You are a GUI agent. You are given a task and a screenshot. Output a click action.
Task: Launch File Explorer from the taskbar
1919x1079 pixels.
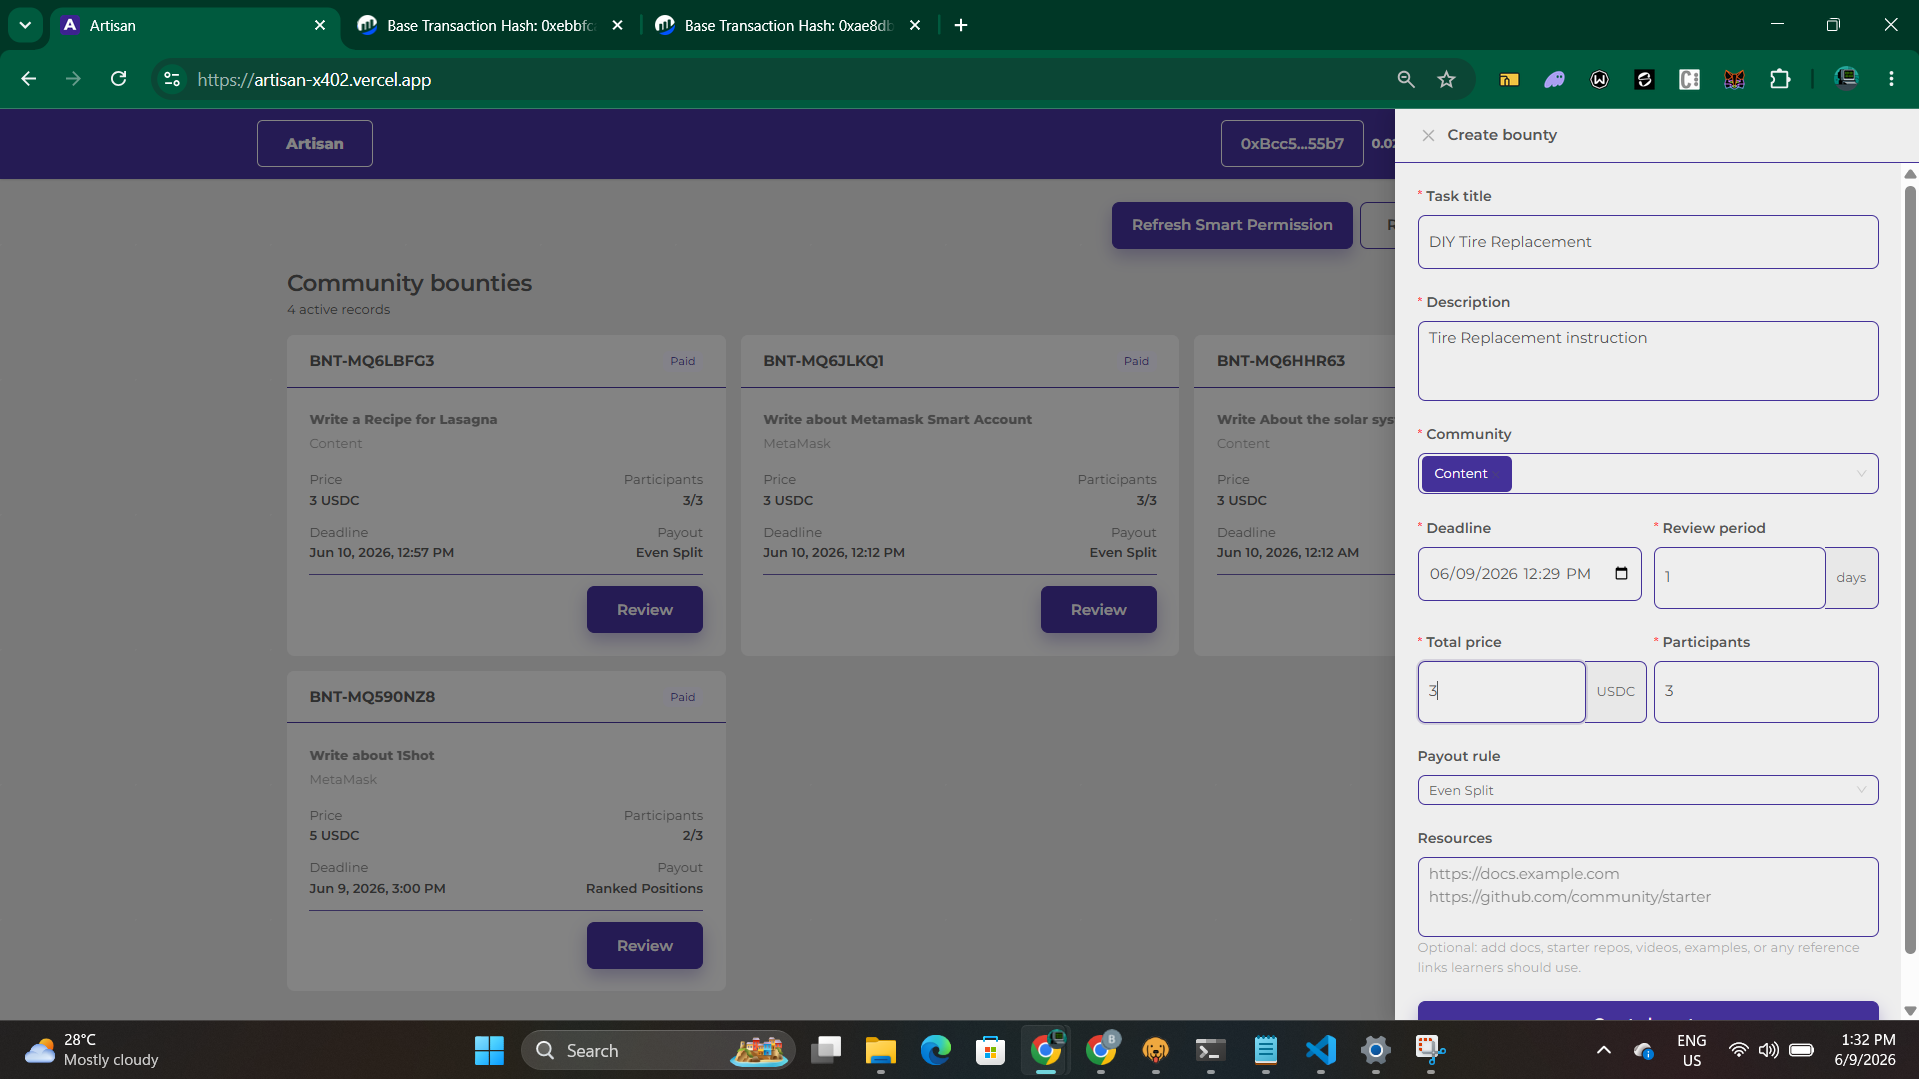coord(880,1050)
